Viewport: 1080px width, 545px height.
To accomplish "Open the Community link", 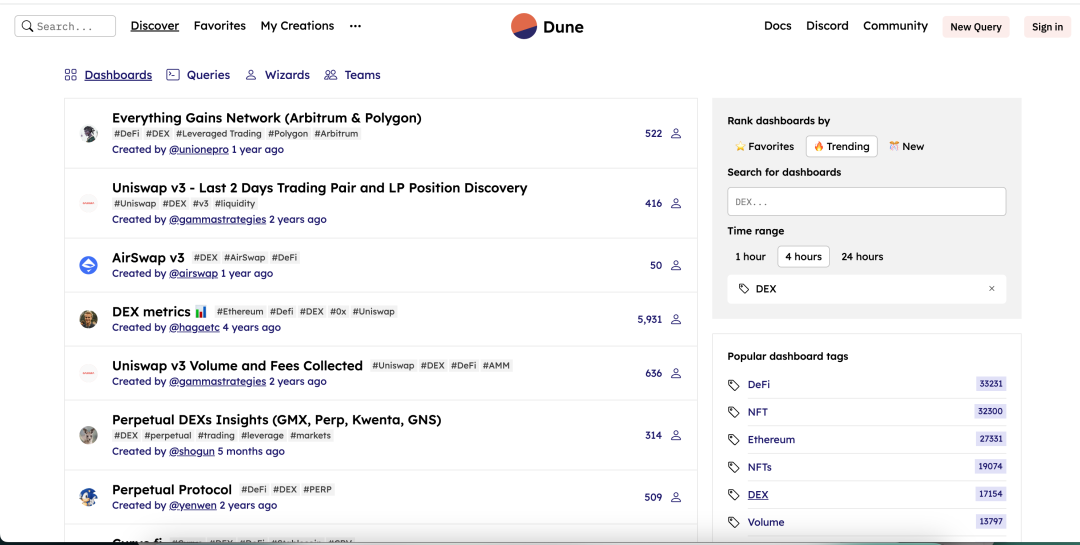I will pyautogui.click(x=895, y=26).
